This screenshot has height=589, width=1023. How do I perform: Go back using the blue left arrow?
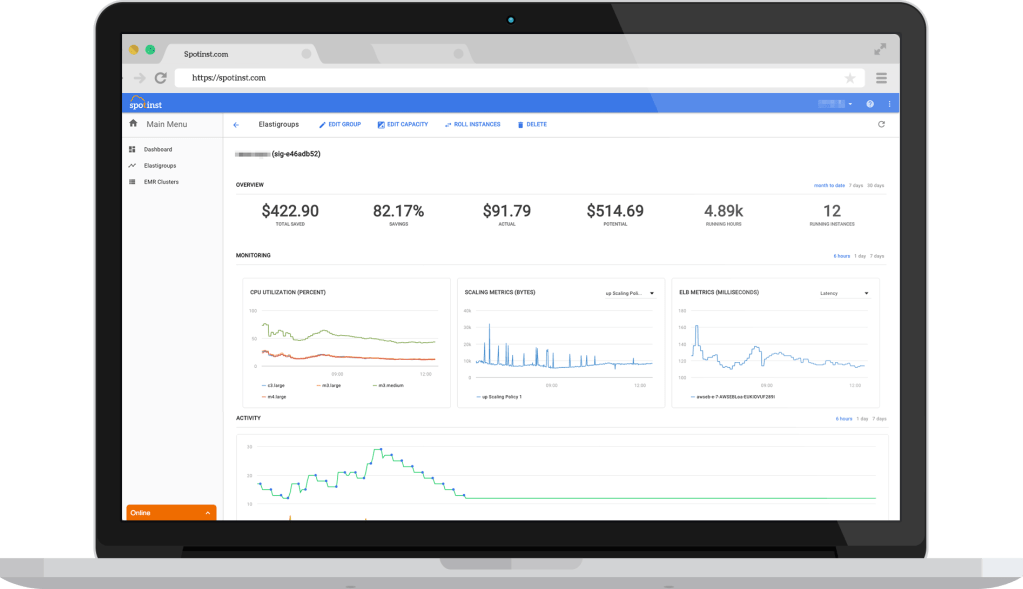236,125
